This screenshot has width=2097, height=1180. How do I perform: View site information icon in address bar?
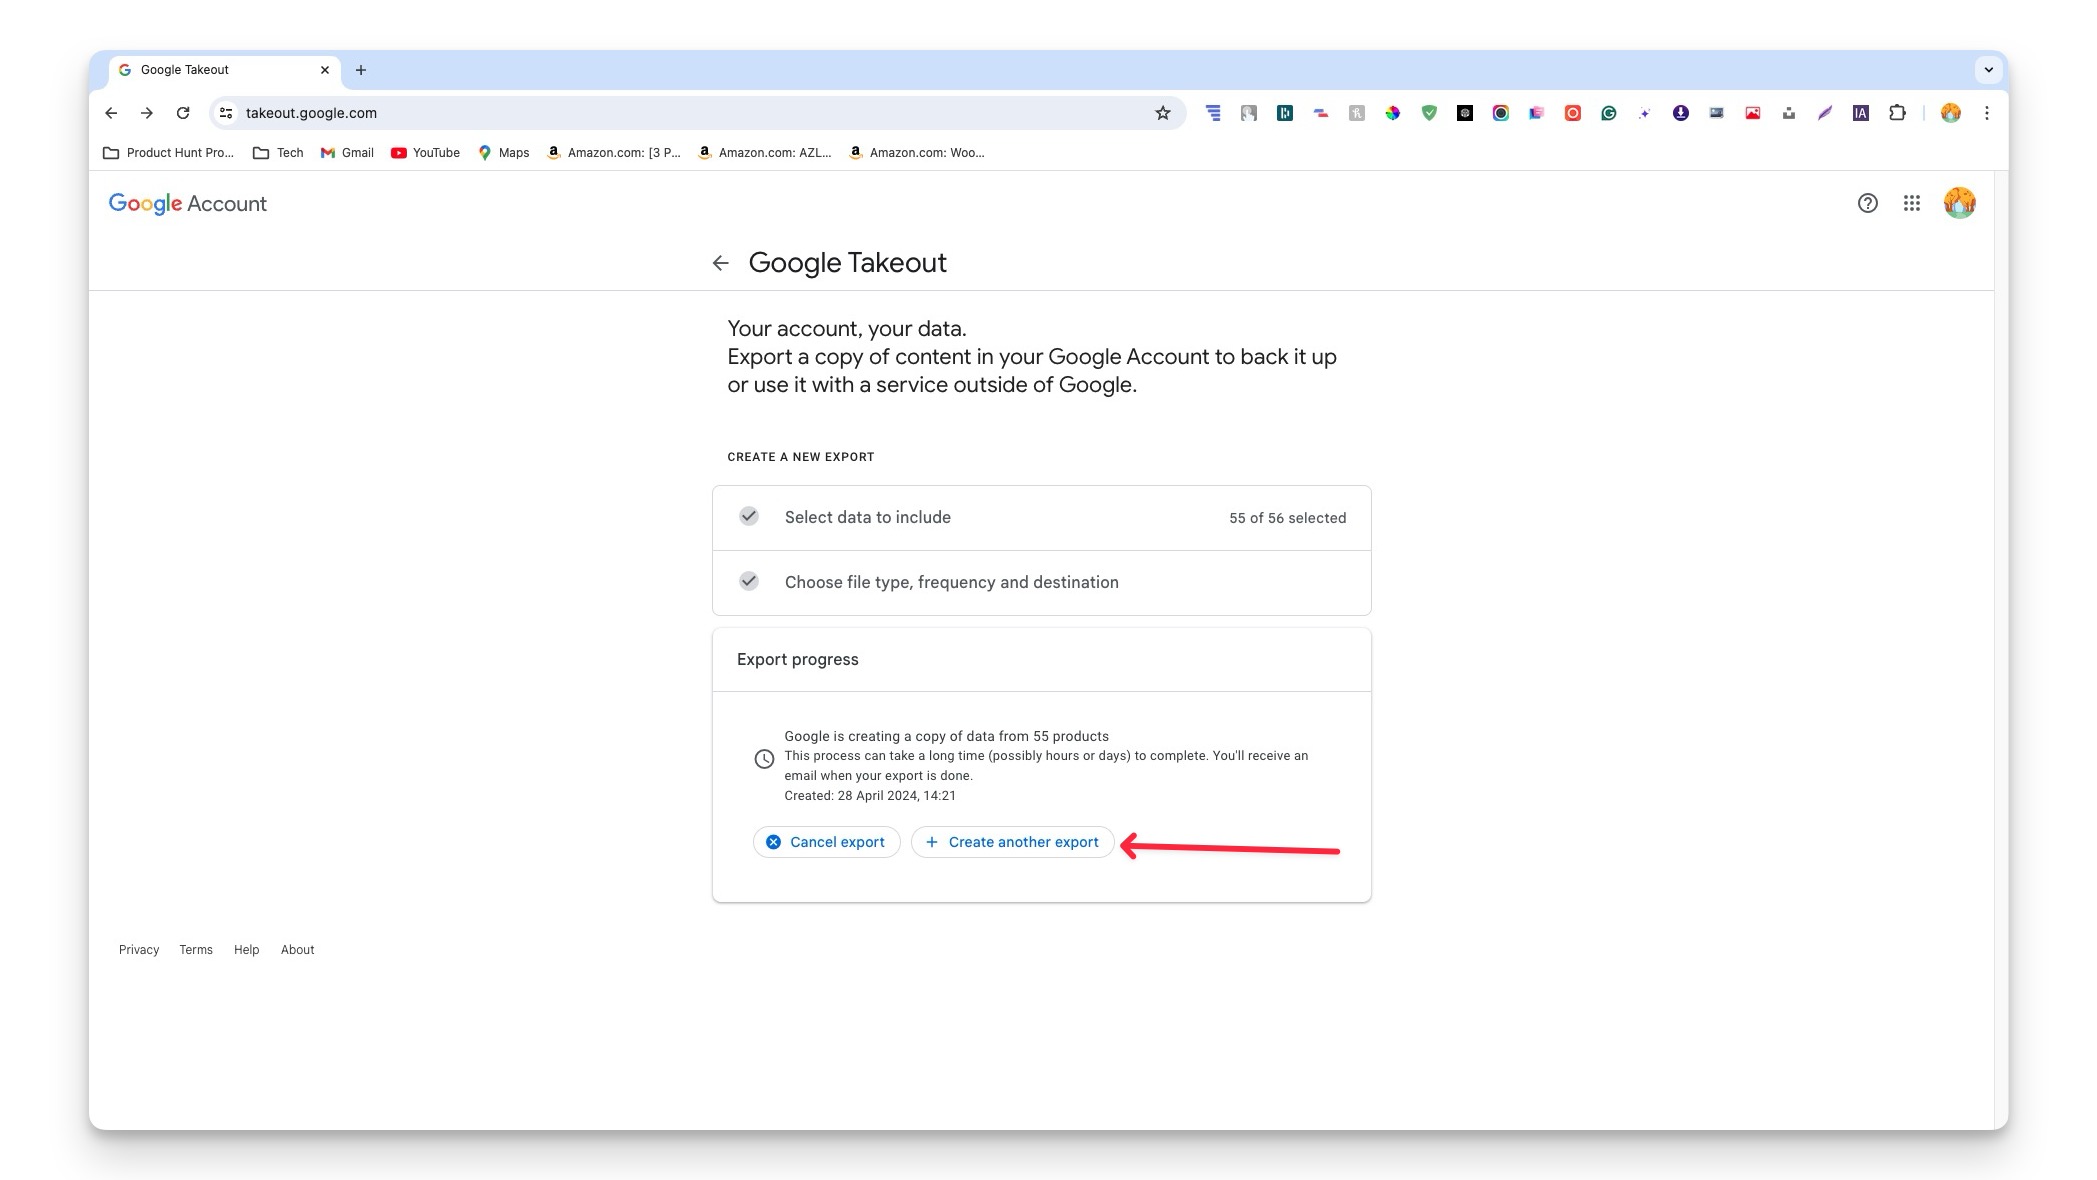point(227,113)
